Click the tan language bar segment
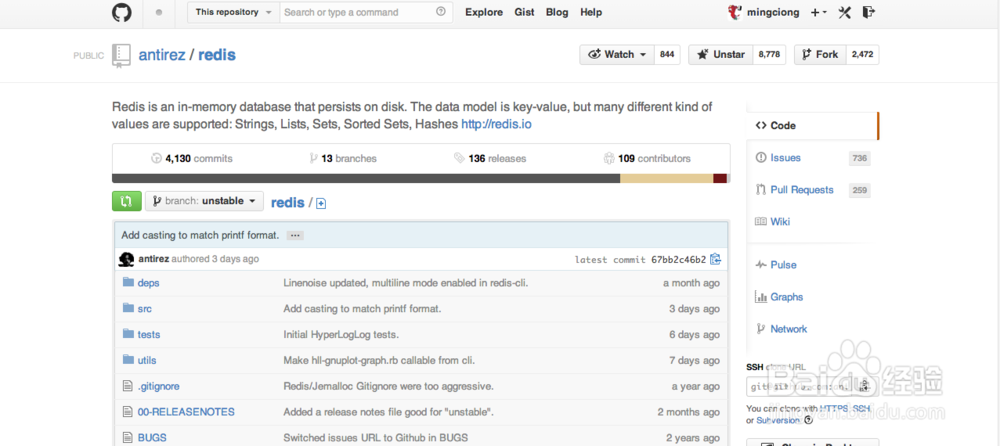The image size is (1000, 446). tap(666, 179)
